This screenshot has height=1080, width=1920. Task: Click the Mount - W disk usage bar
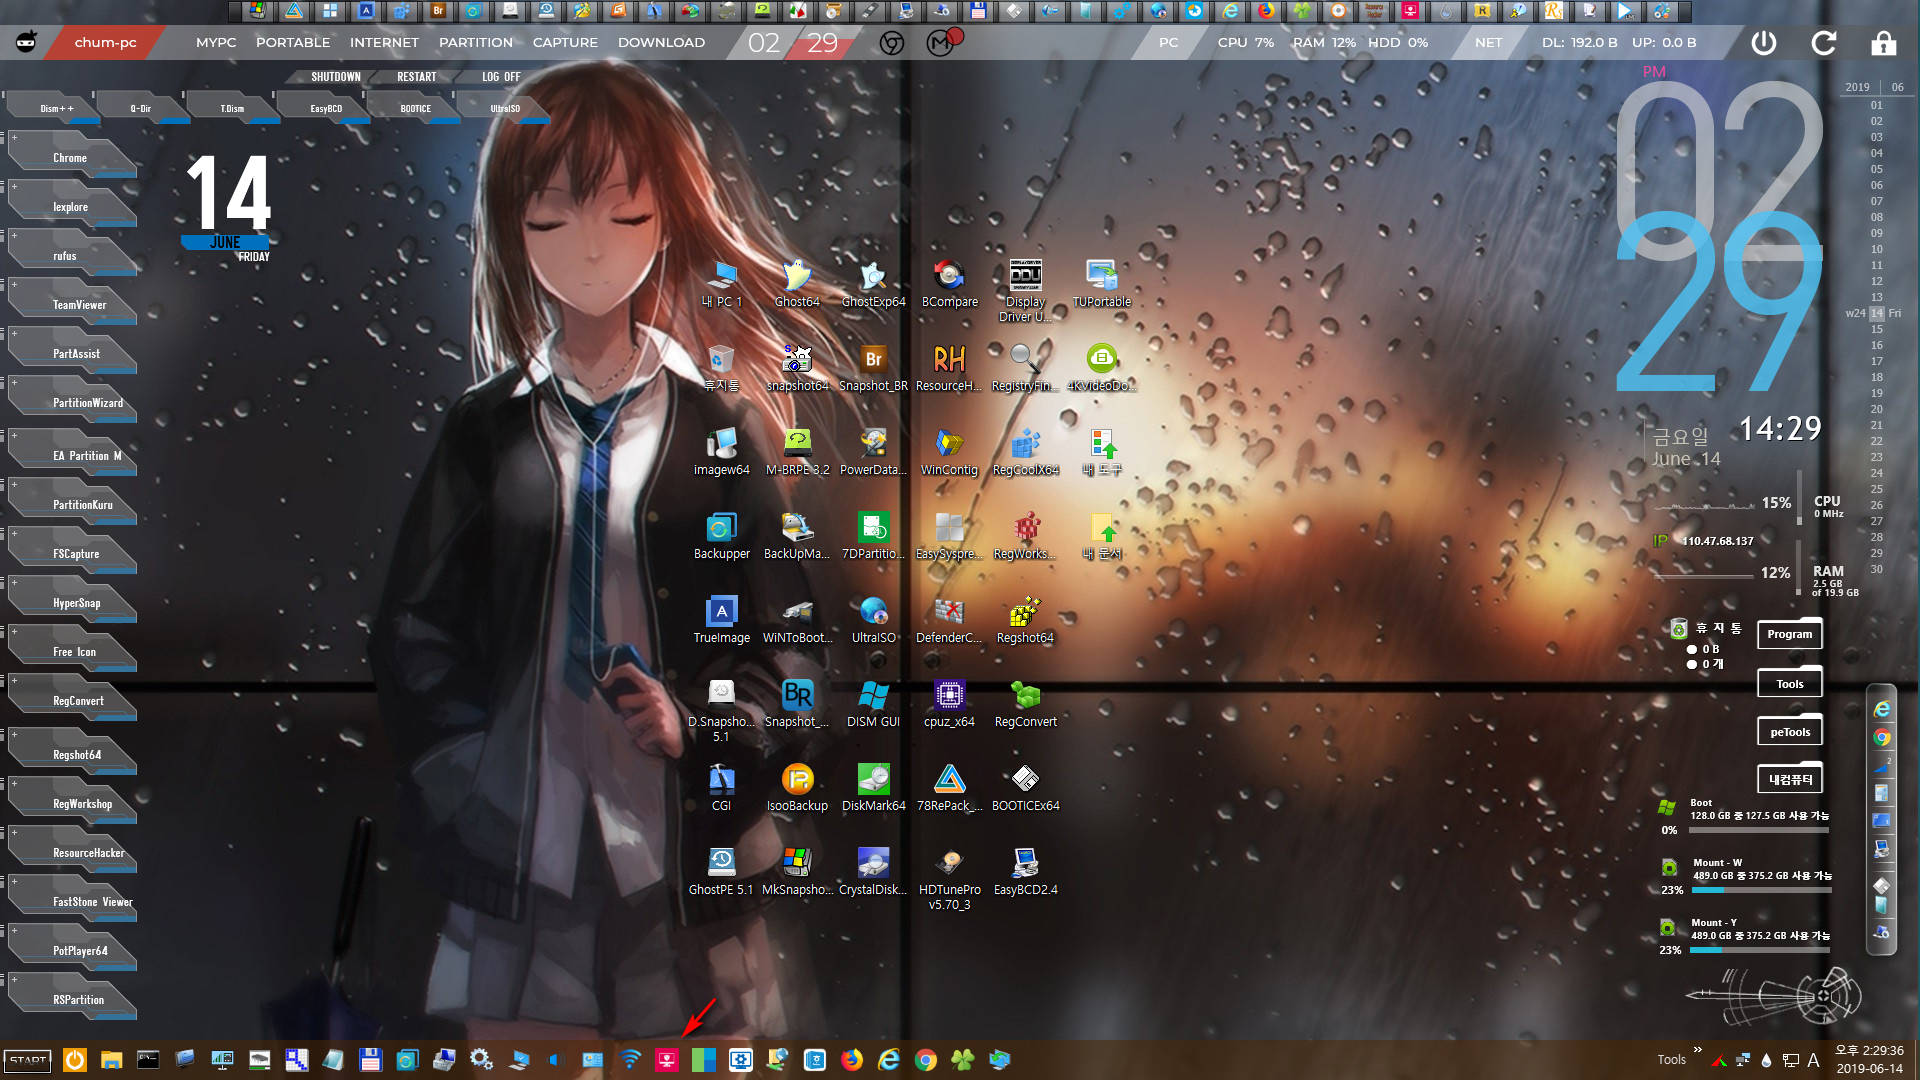pyautogui.click(x=1762, y=890)
